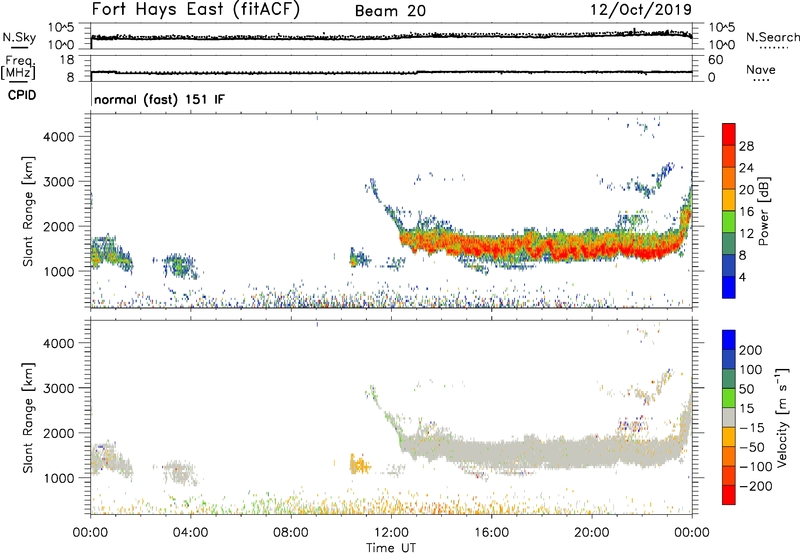Click the "16:00" time tick label

click(491, 533)
